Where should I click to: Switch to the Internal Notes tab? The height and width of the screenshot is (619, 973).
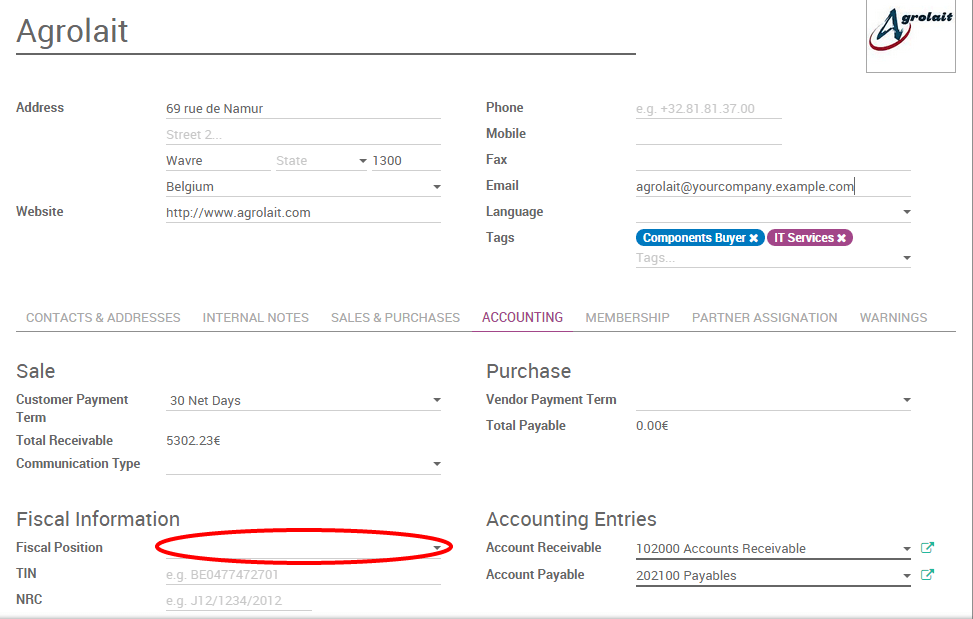pos(255,317)
